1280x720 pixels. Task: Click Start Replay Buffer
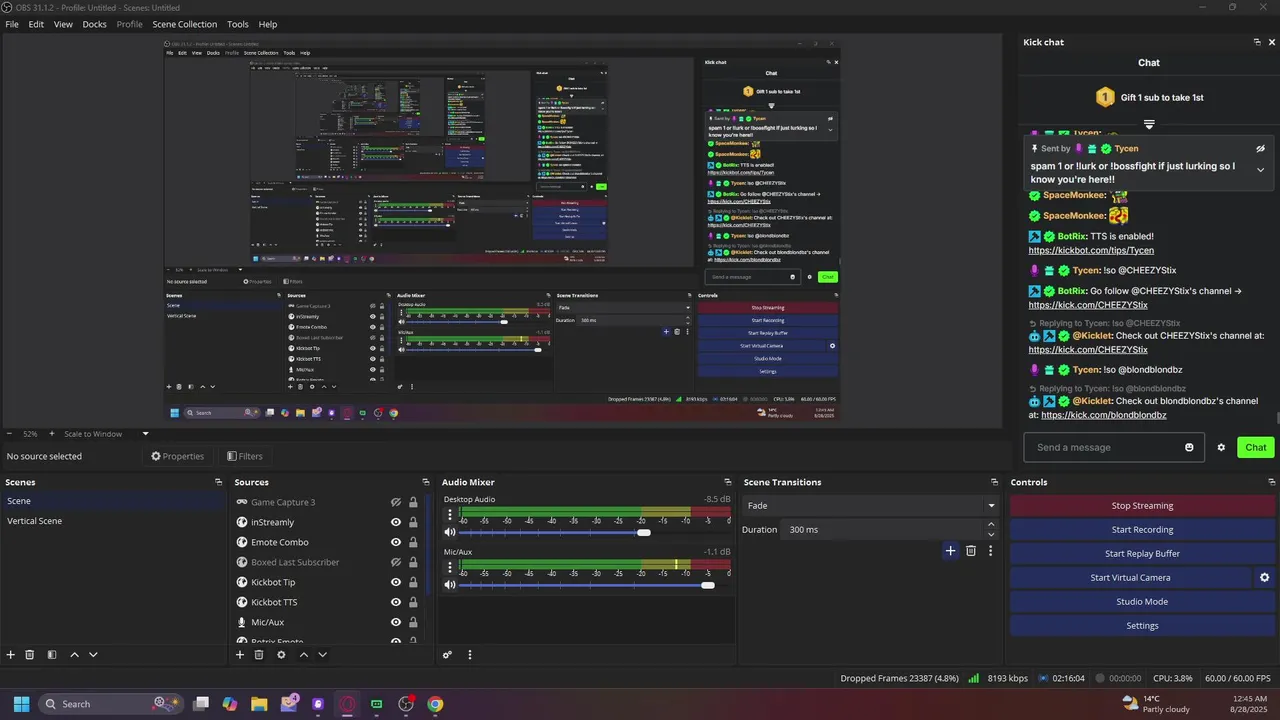point(1142,554)
